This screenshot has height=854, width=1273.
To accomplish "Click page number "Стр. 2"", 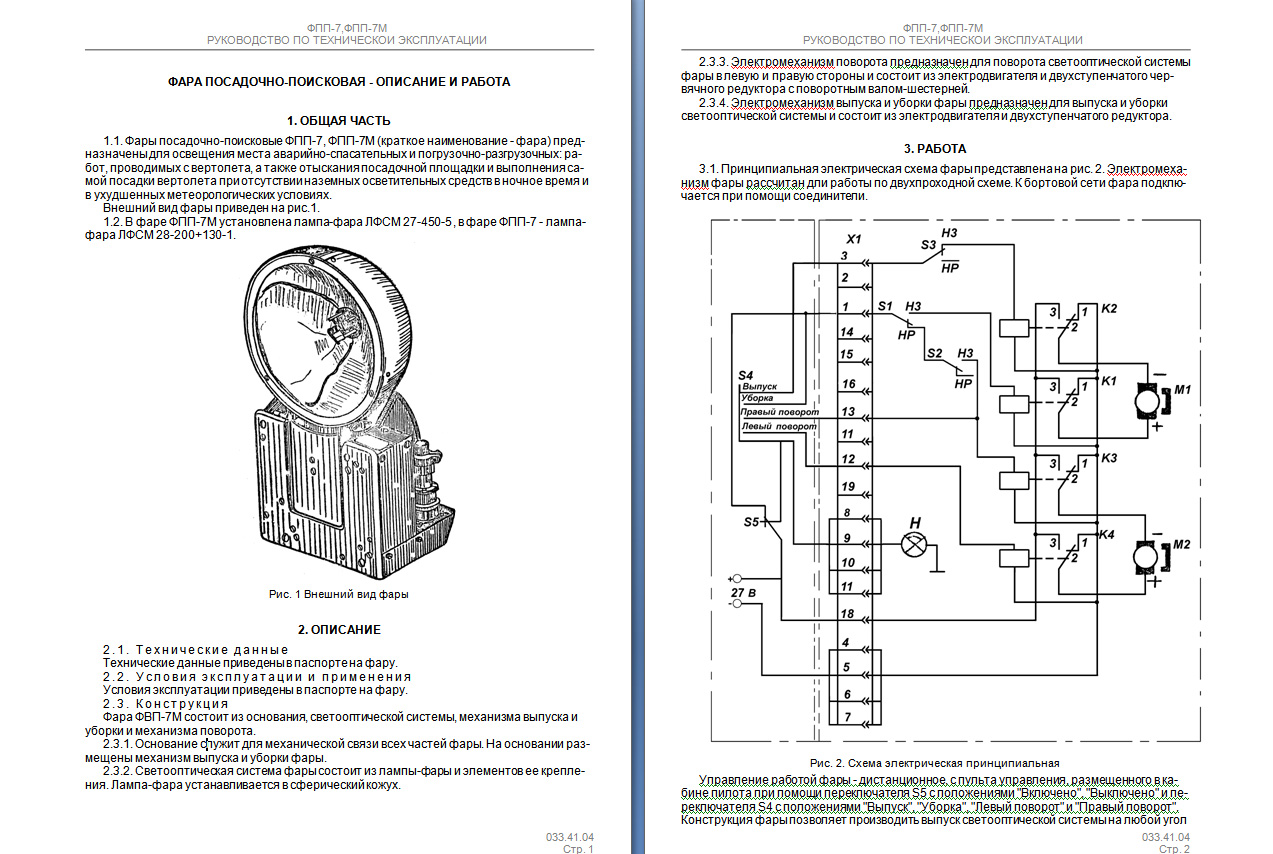I will click(1174, 849).
